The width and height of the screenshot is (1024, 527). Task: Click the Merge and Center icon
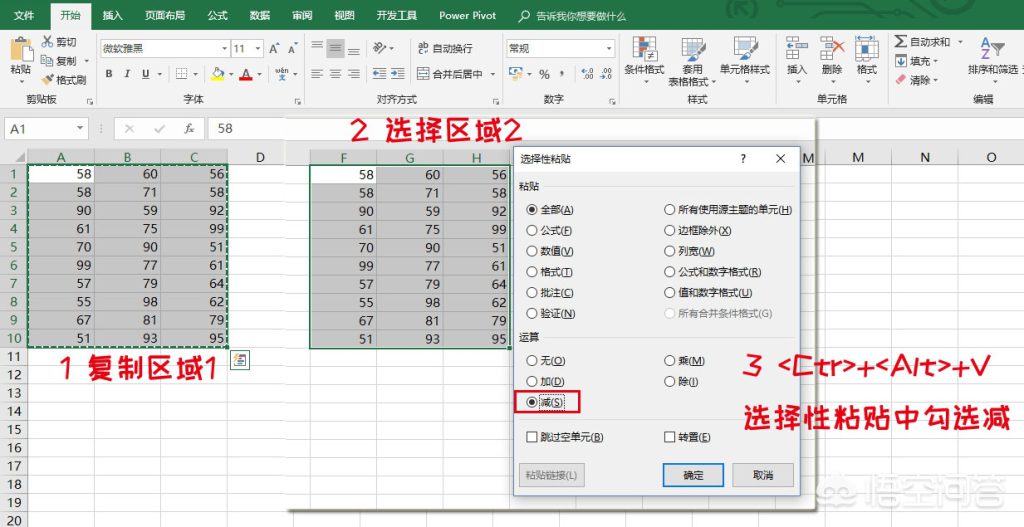[x=423, y=74]
